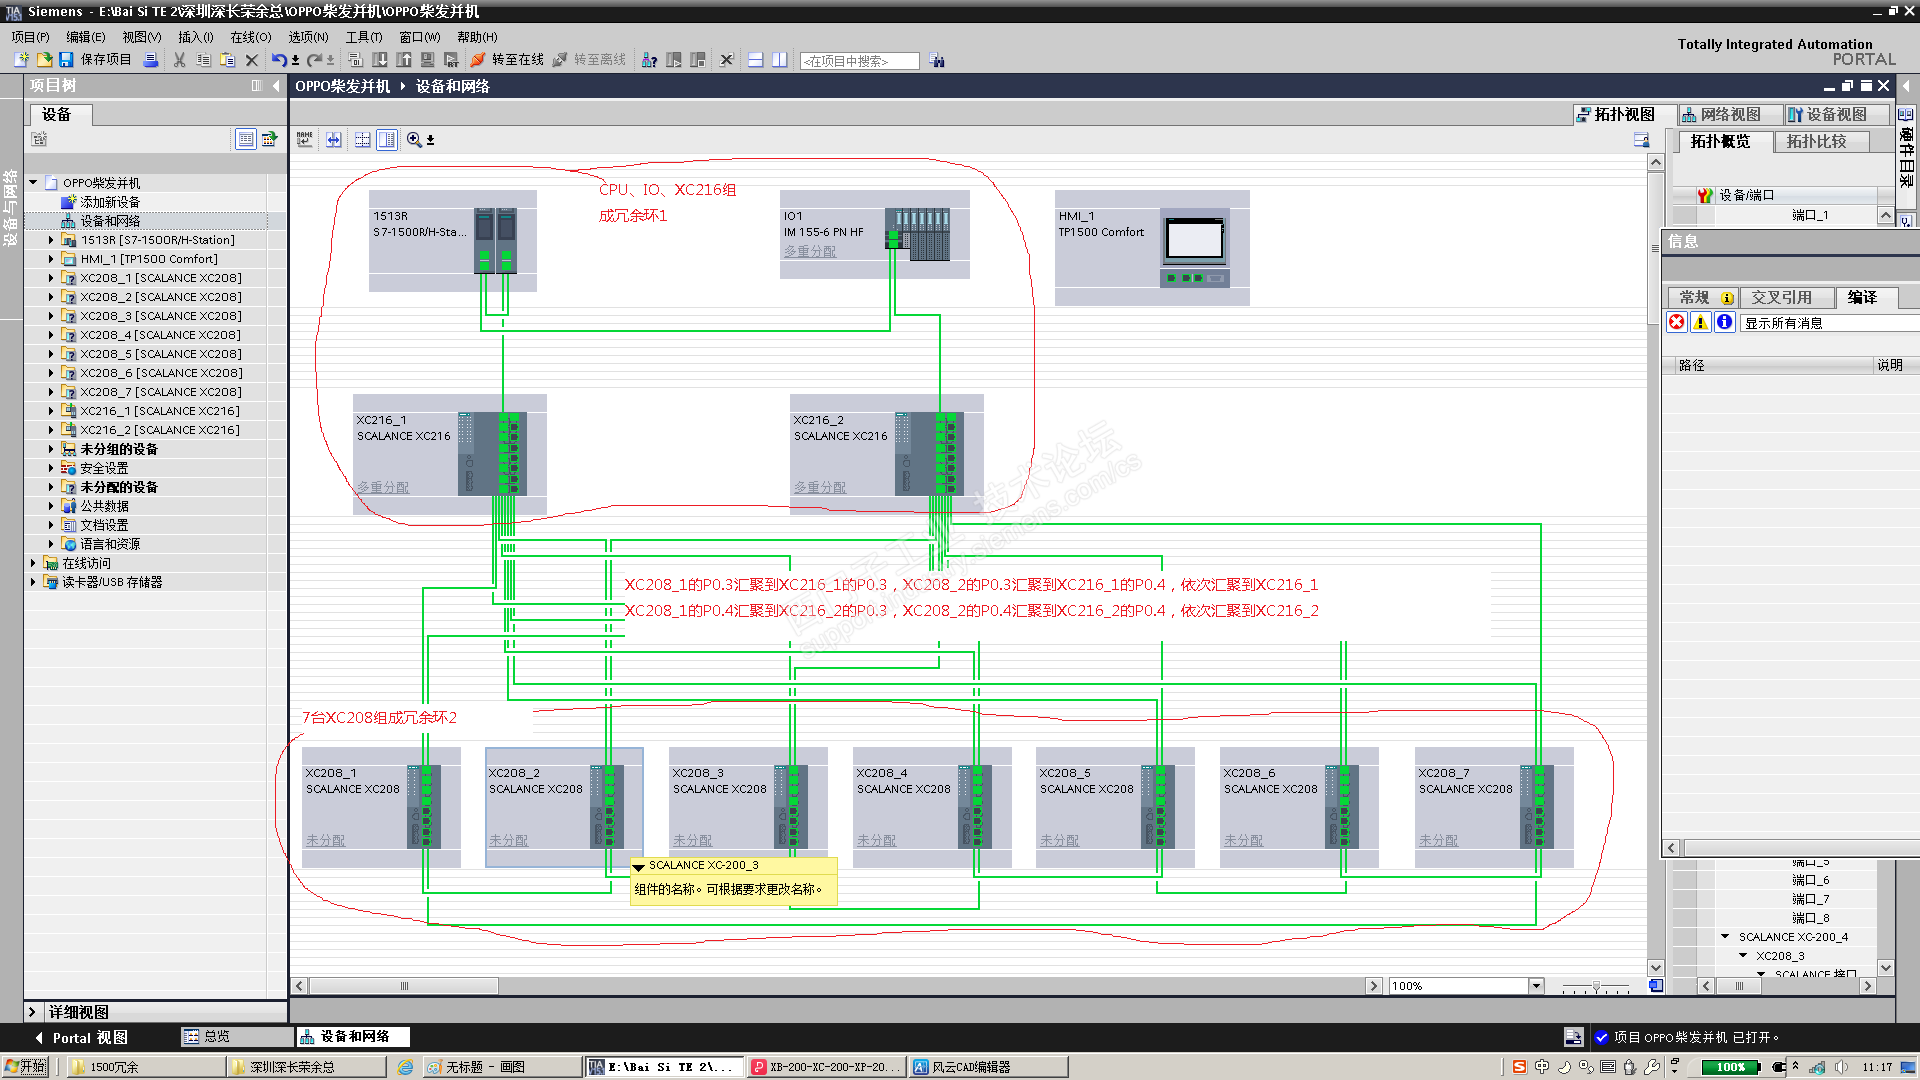This screenshot has height=1080, width=1920.
Task: Click the Portal 视图 button
Action: coord(89,1038)
